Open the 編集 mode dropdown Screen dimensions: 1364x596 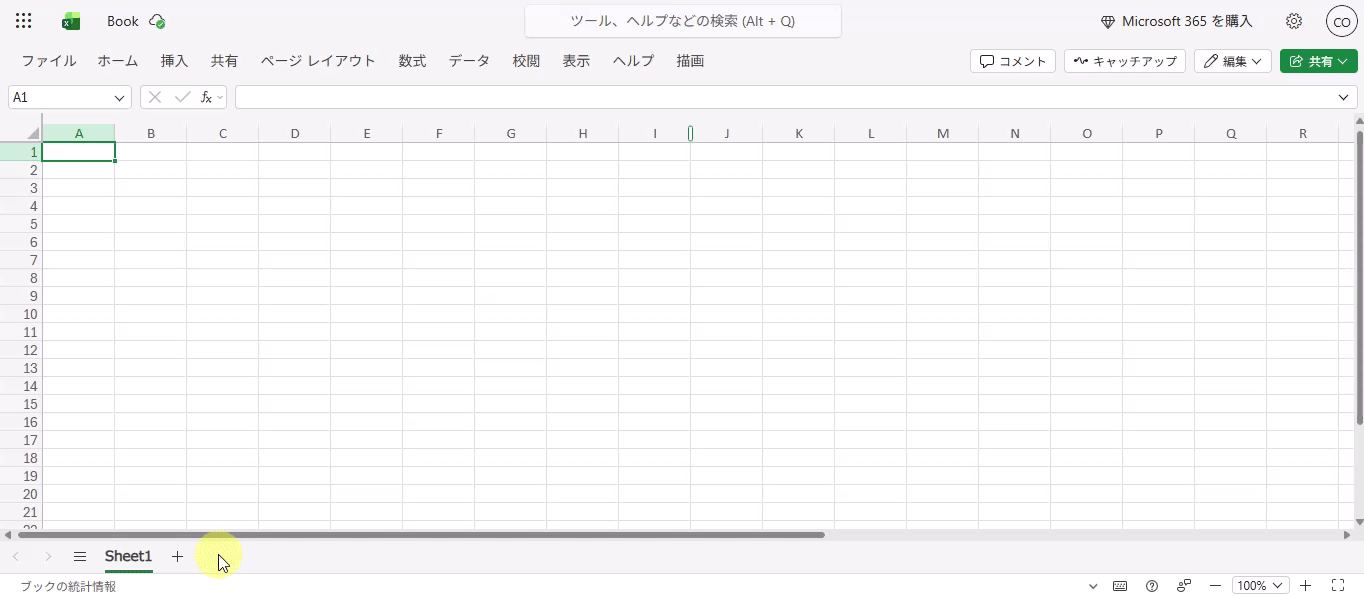click(1232, 61)
